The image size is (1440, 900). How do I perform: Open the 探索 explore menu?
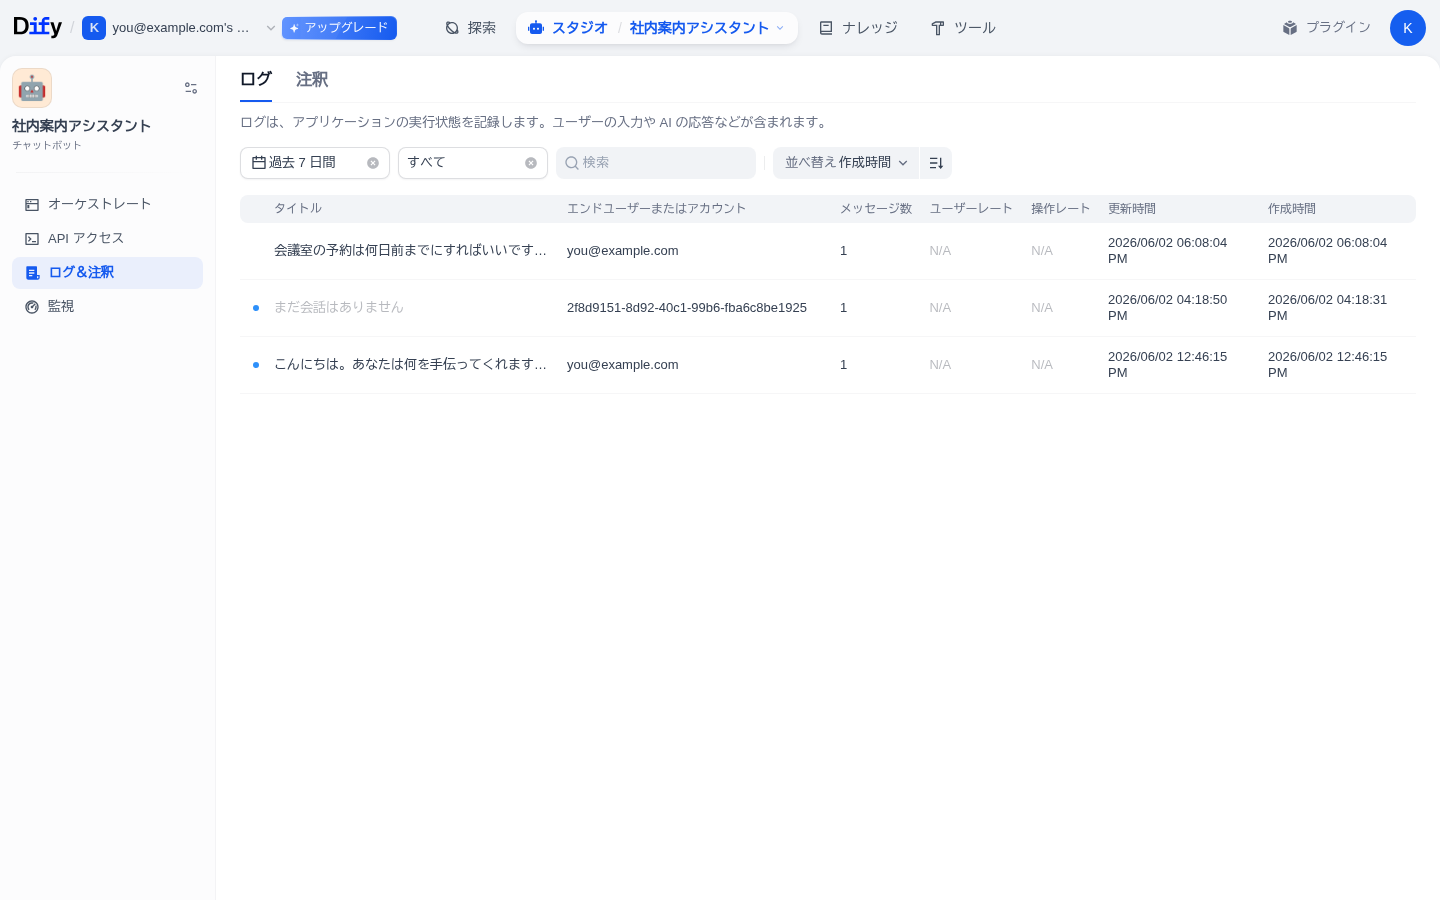pos(470,28)
